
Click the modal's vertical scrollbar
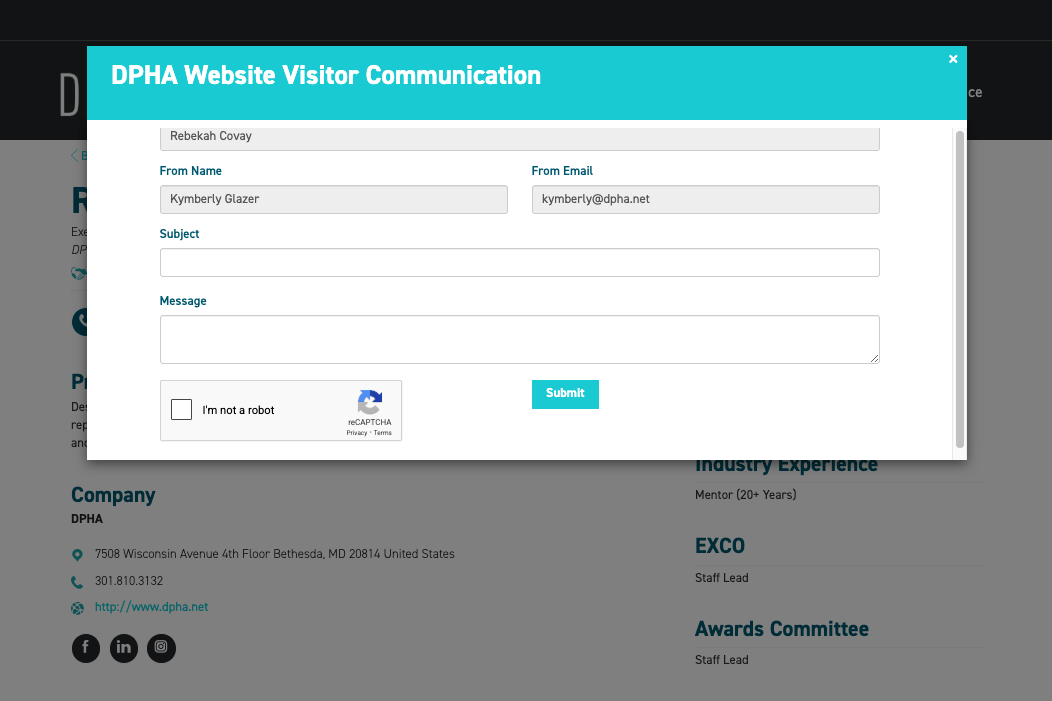pyautogui.click(x=960, y=288)
